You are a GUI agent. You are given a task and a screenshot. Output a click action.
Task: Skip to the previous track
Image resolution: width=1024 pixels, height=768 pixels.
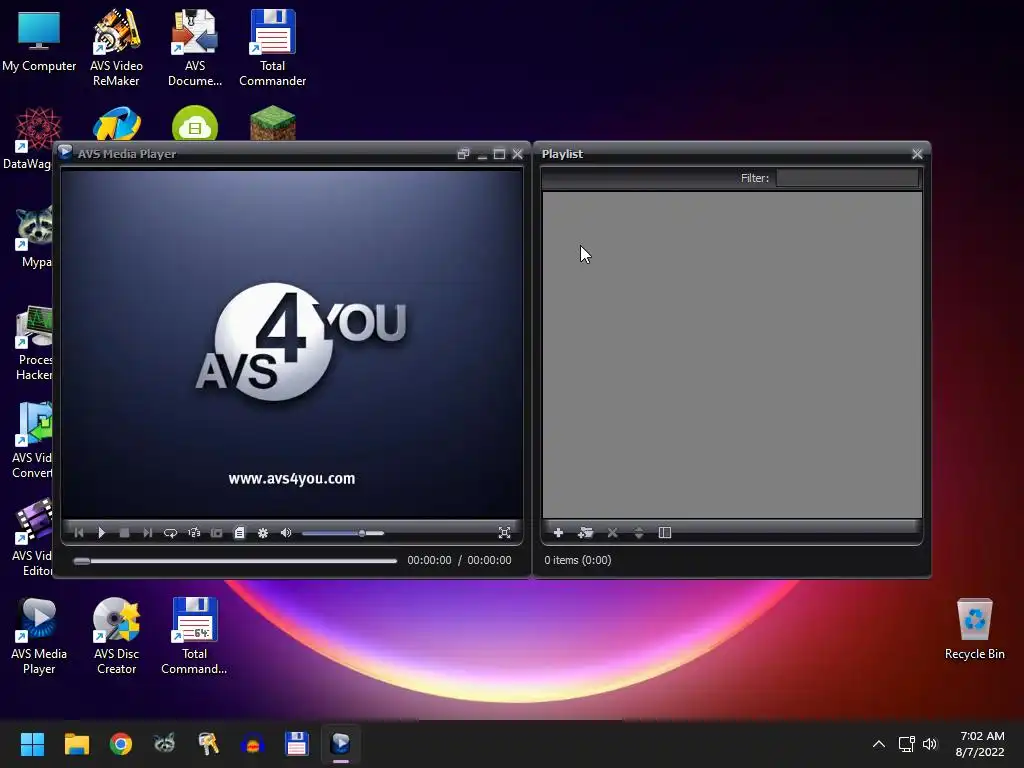79,533
